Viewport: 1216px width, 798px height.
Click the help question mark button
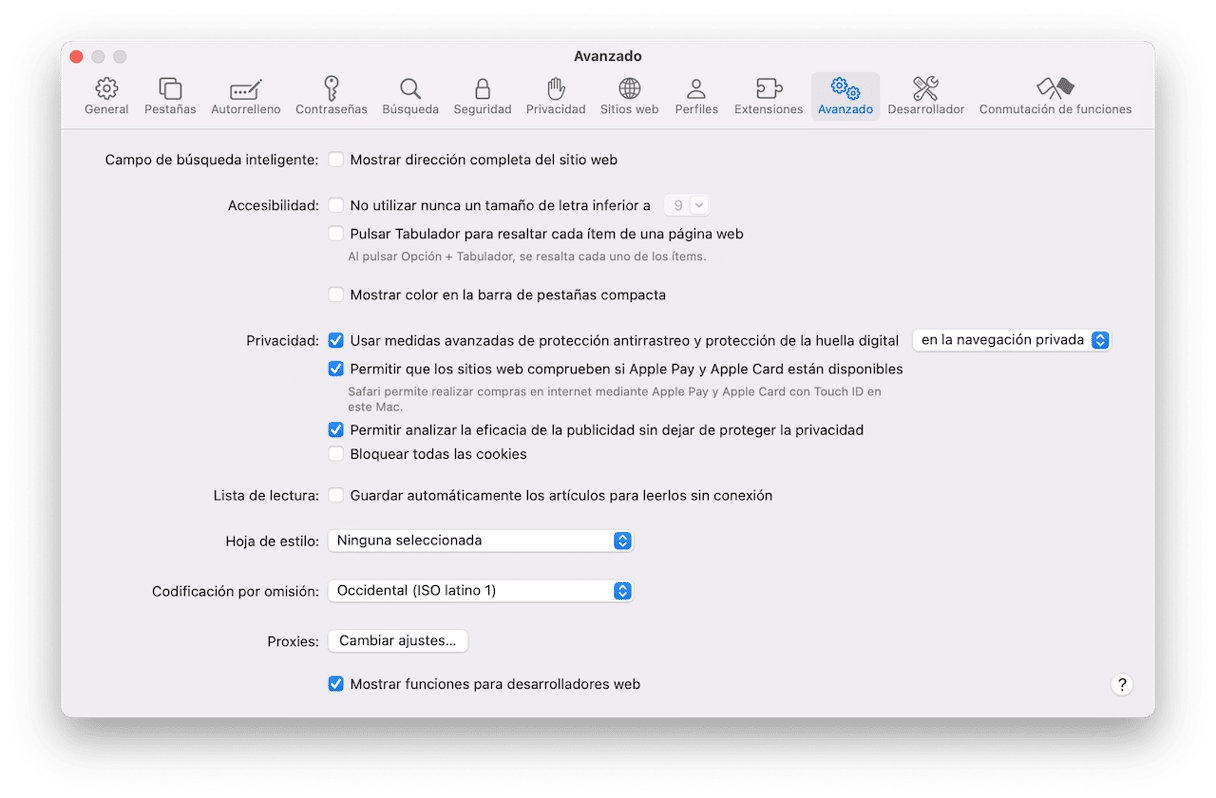tap(1122, 685)
